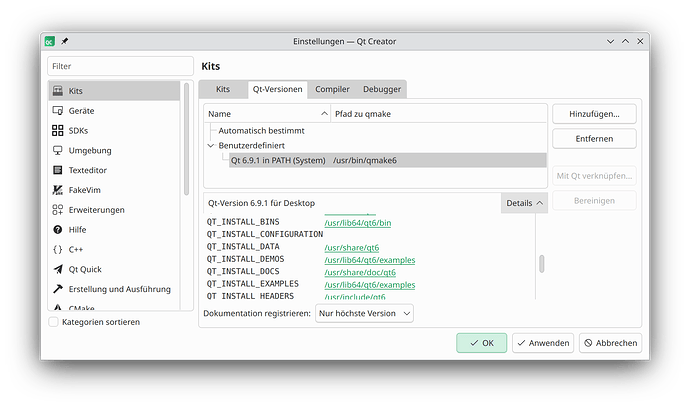This screenshot has height=407, width=690.
Task: Click the Qt Quick paper plane icon
Action: coord(58,269)
